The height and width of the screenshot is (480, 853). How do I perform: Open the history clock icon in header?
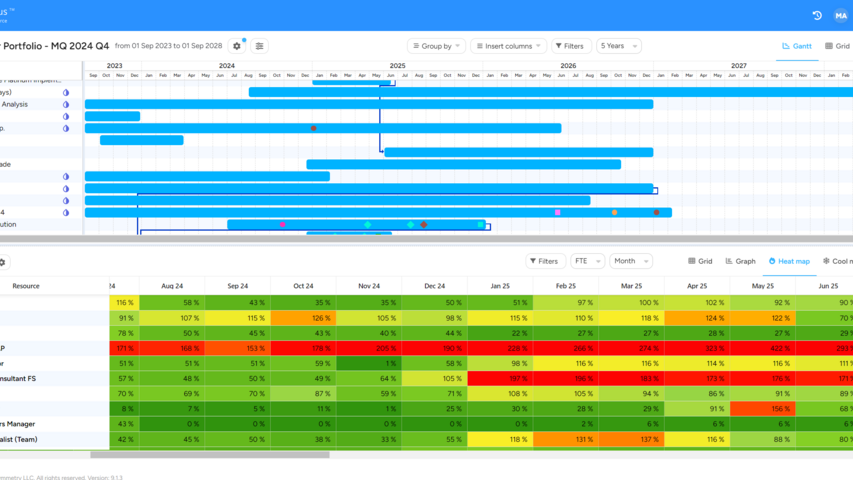click(x=816, y=15)
